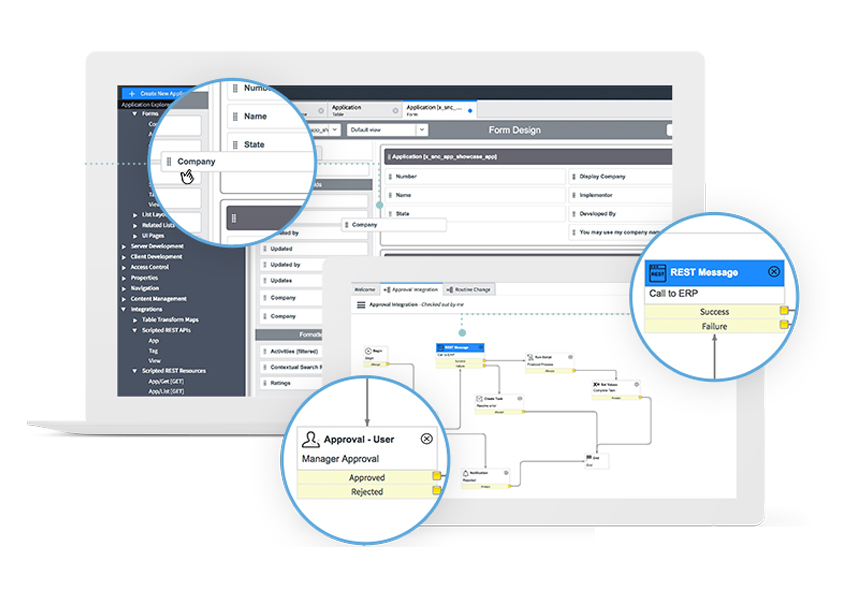Close the Application Table tab with its circle icon
Image resolution: width=858 pixels, height=597 pixels.
395,111
